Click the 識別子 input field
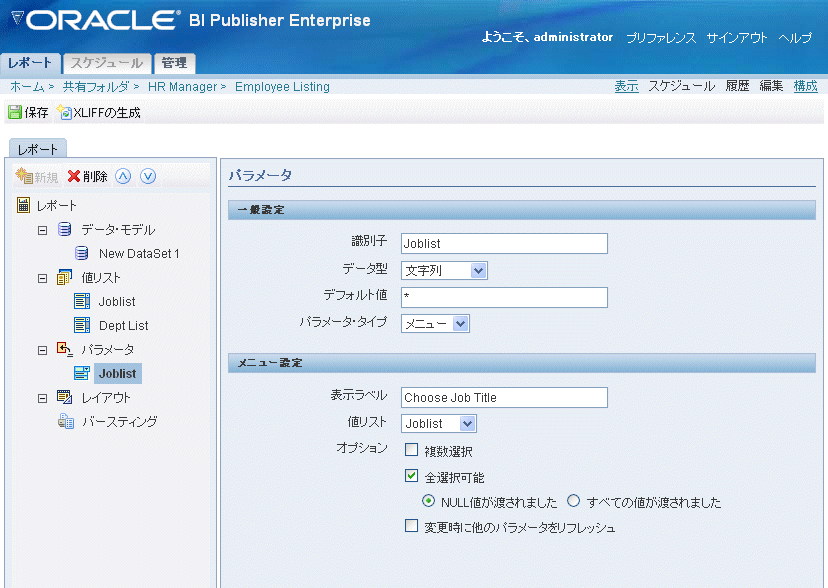This screenshot has width=828, height=588. (504, 243)
